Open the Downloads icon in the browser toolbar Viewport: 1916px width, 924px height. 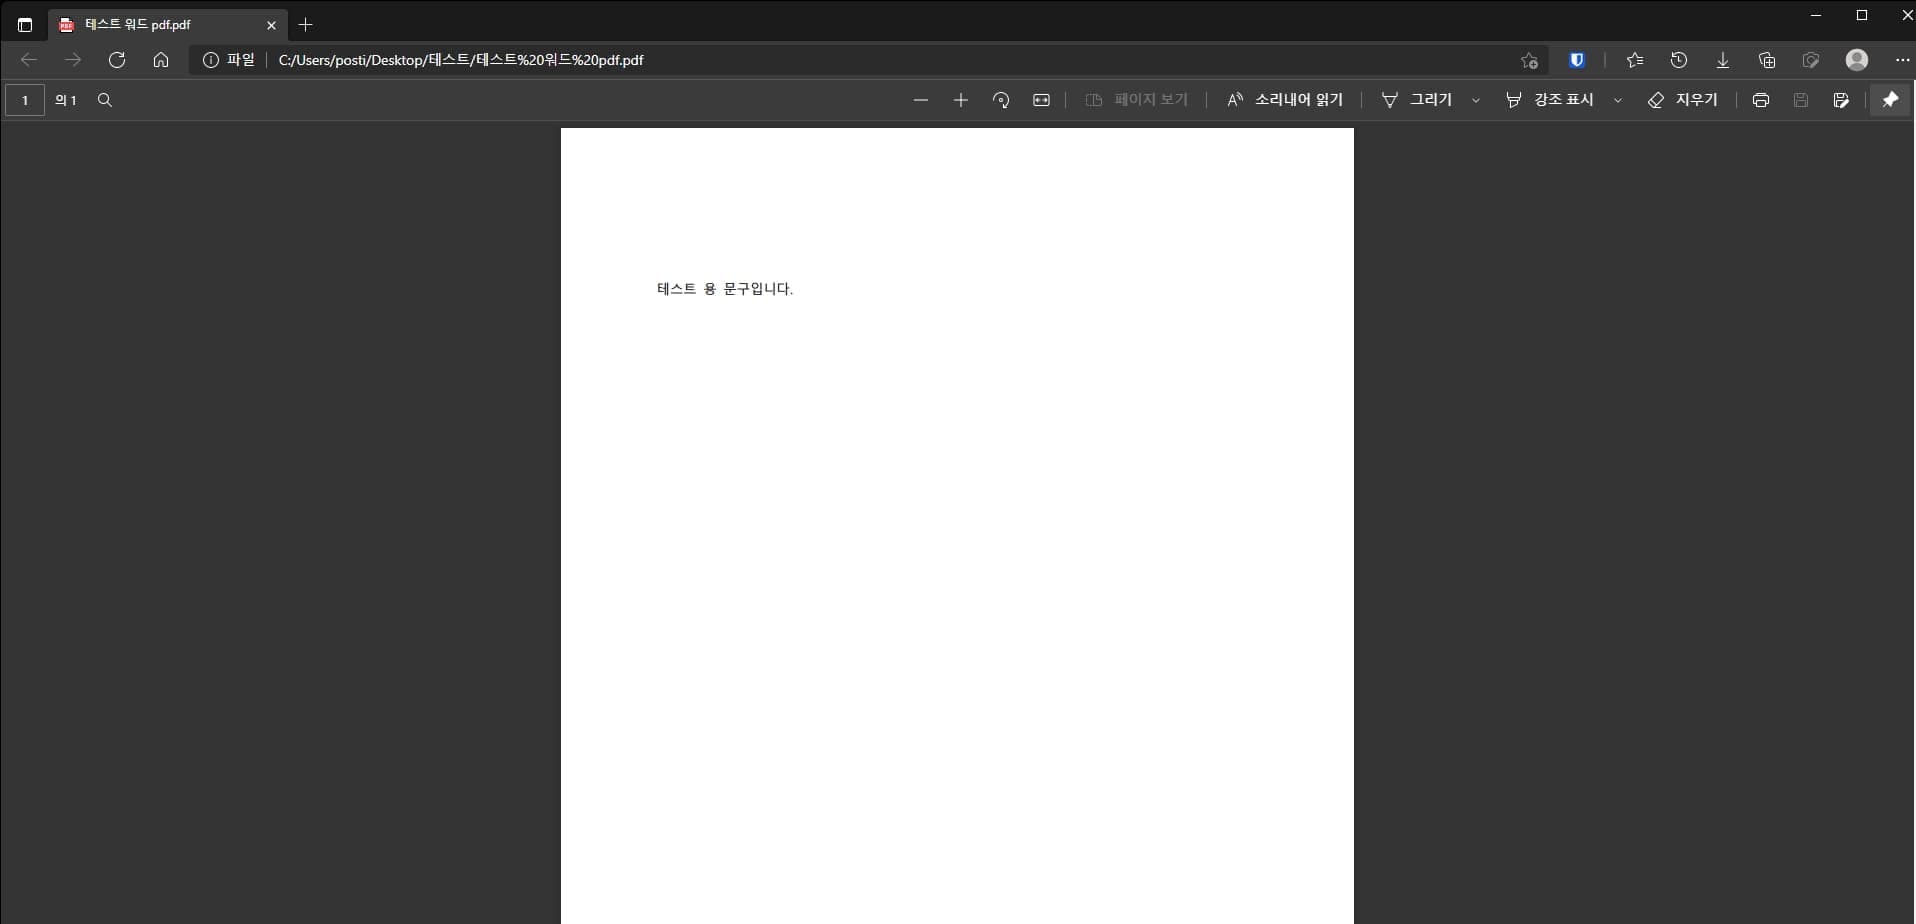[x=1722, y=60]
